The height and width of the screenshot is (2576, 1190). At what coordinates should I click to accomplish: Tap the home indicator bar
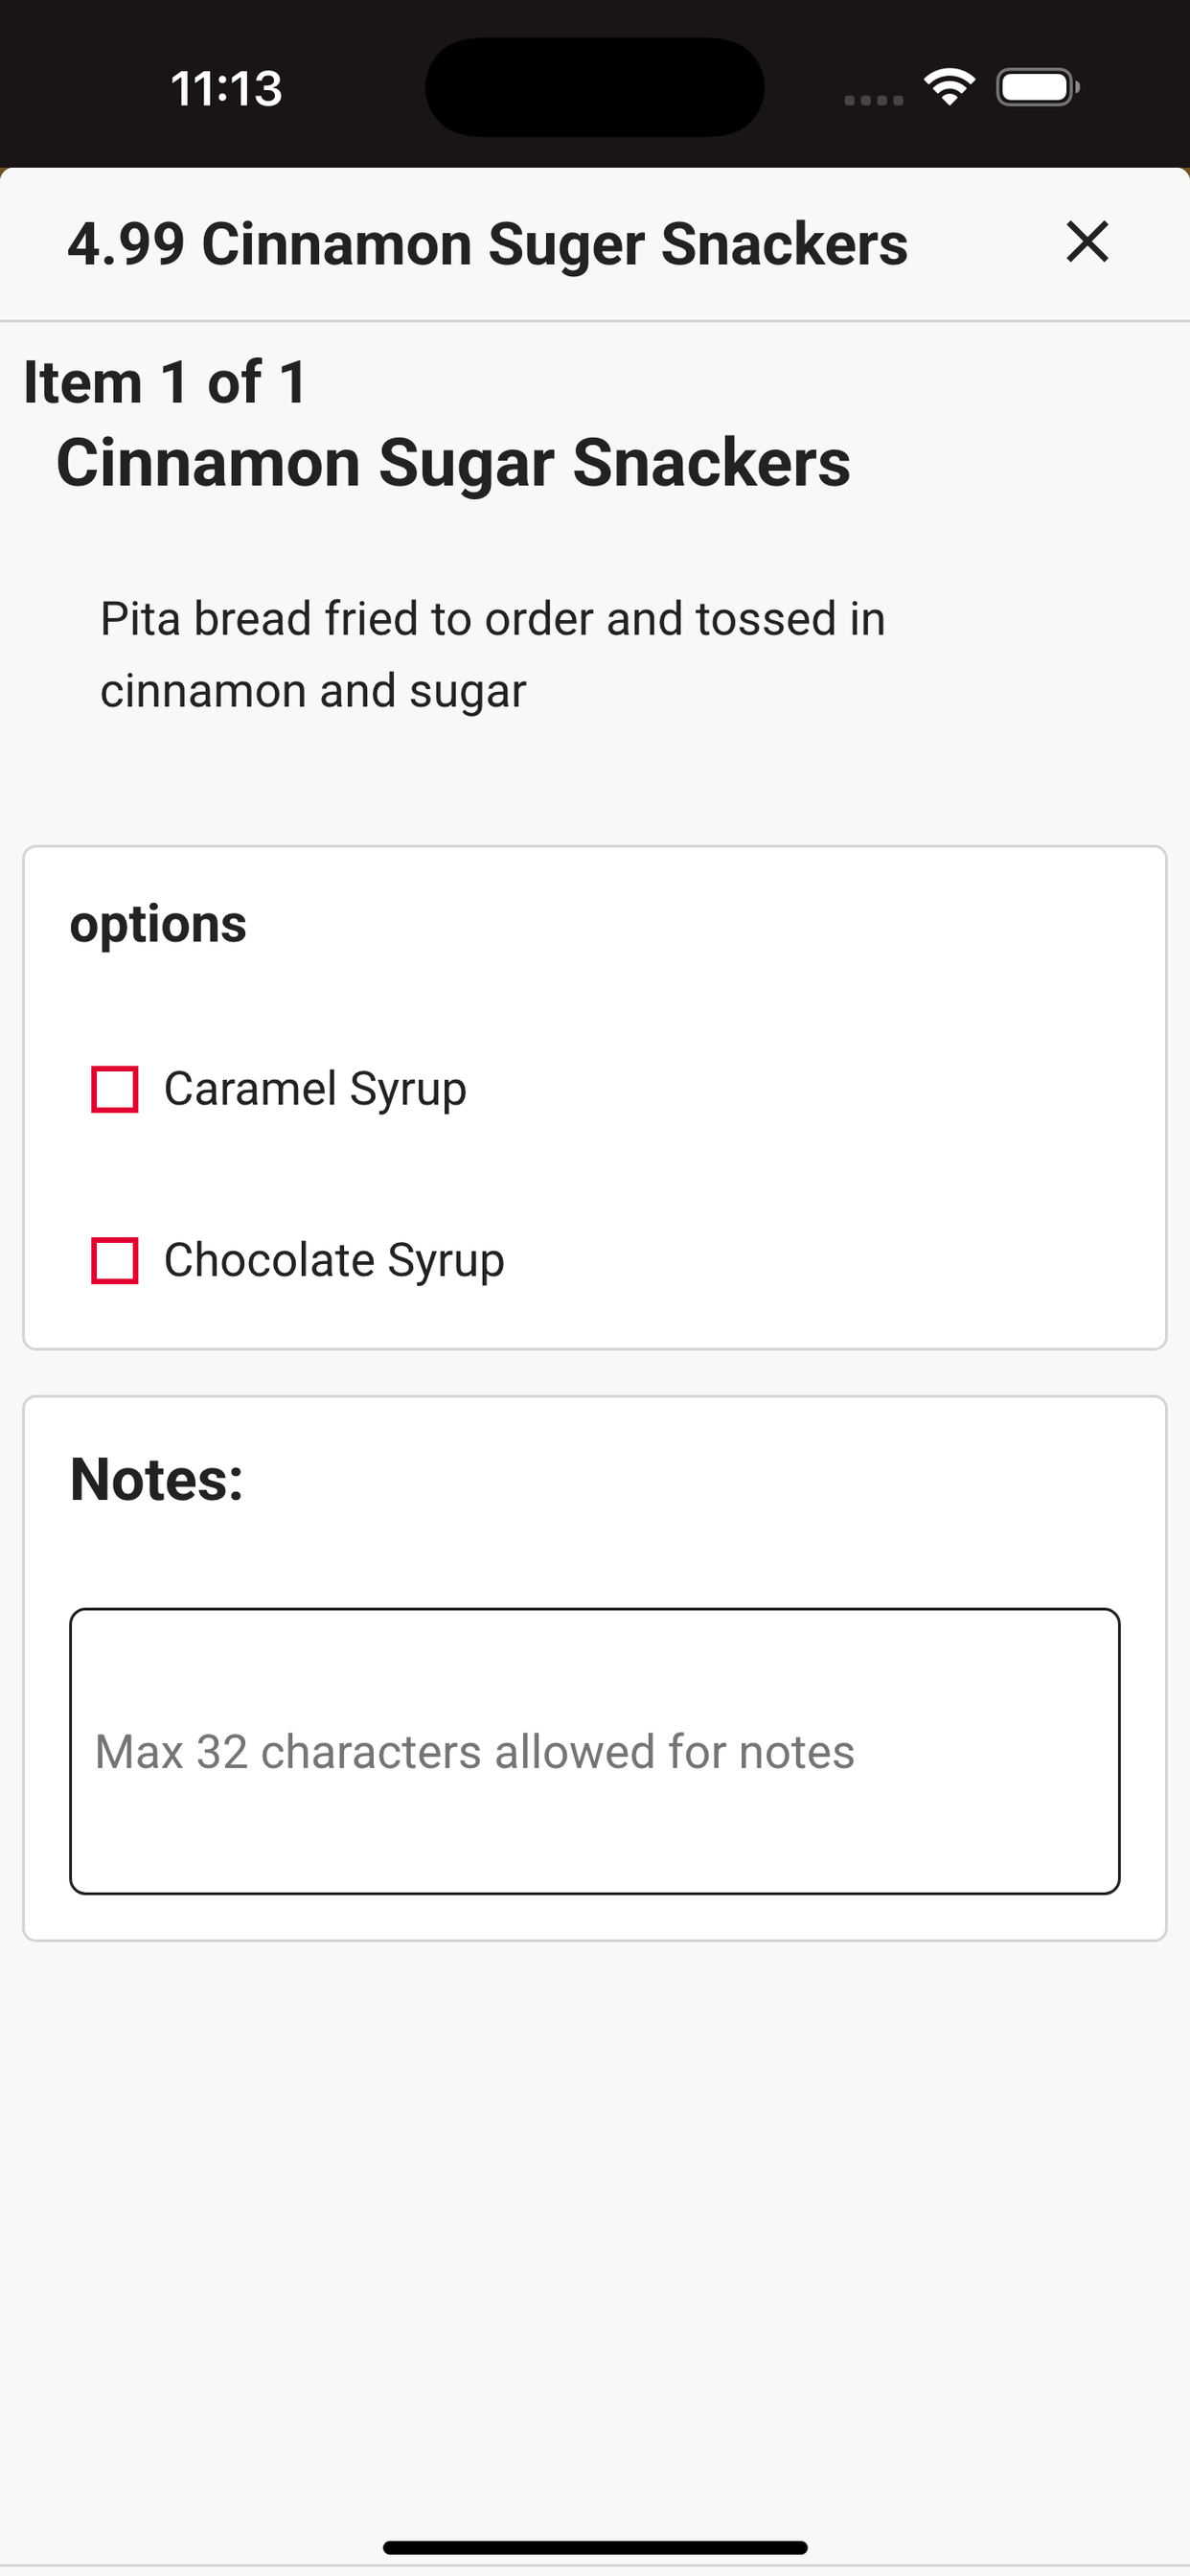point(595,2547)
